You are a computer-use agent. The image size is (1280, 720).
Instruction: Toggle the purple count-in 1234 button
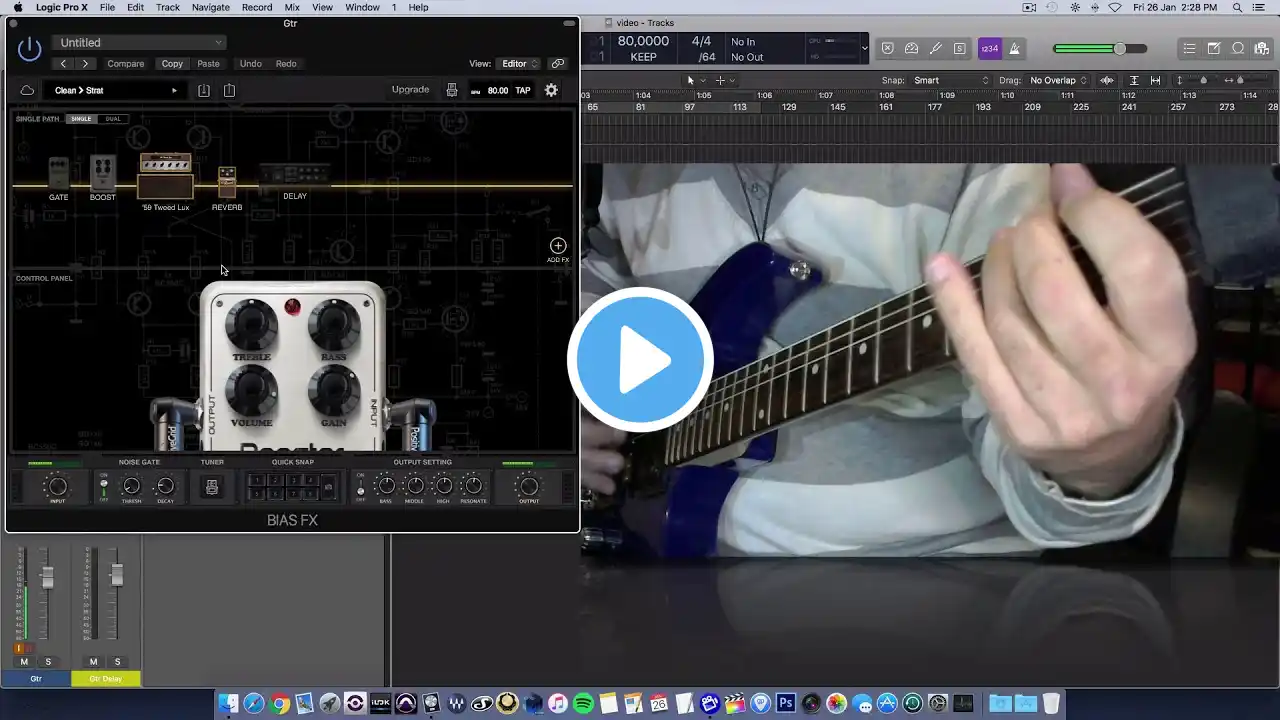[x=989, y=48]
